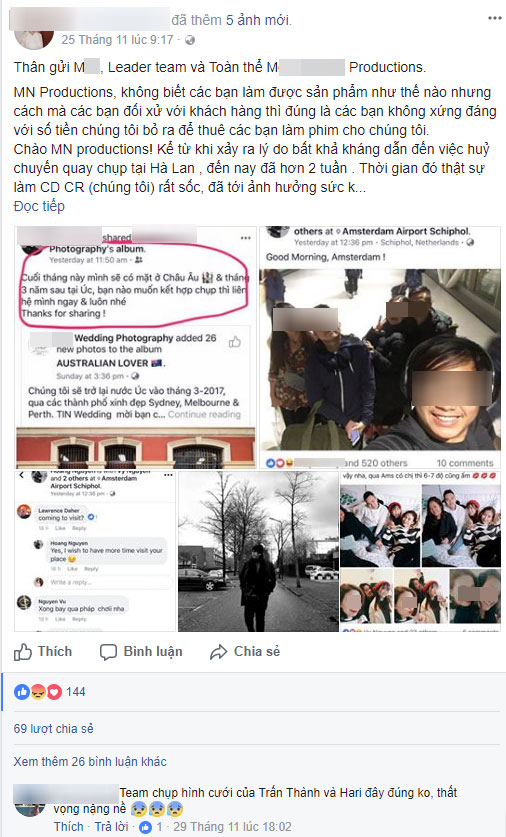Open the 25 Tháng 11 lúc 9:17 timestamp

pyautogui.click(x=117, y=40)
